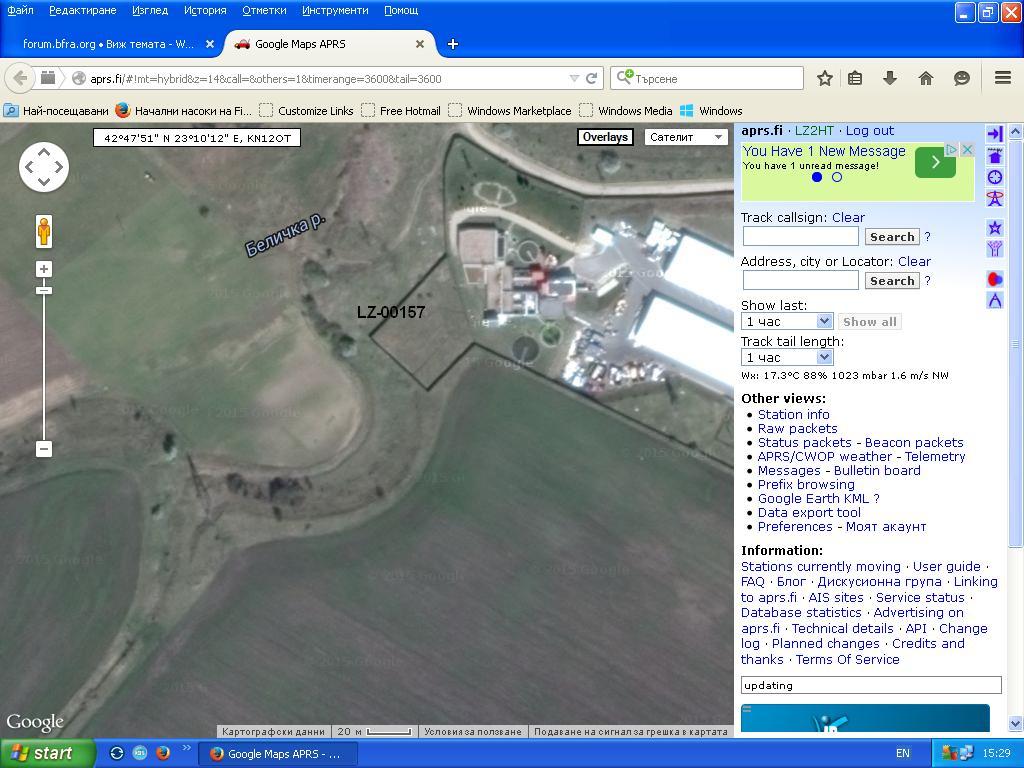Switch to the forum.bfra.org tab
Image resolution: width=1024 pixels, height=768 pixels.
click(108, 44)
